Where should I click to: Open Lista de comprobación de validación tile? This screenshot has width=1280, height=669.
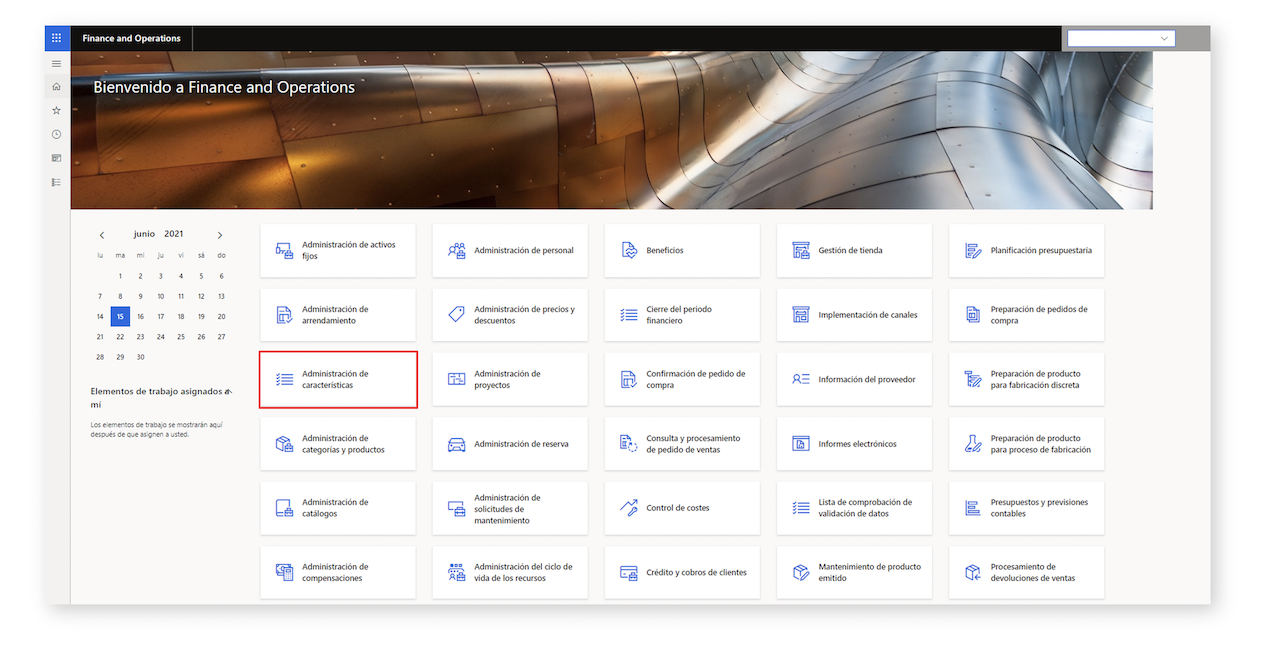coord(854,508)
